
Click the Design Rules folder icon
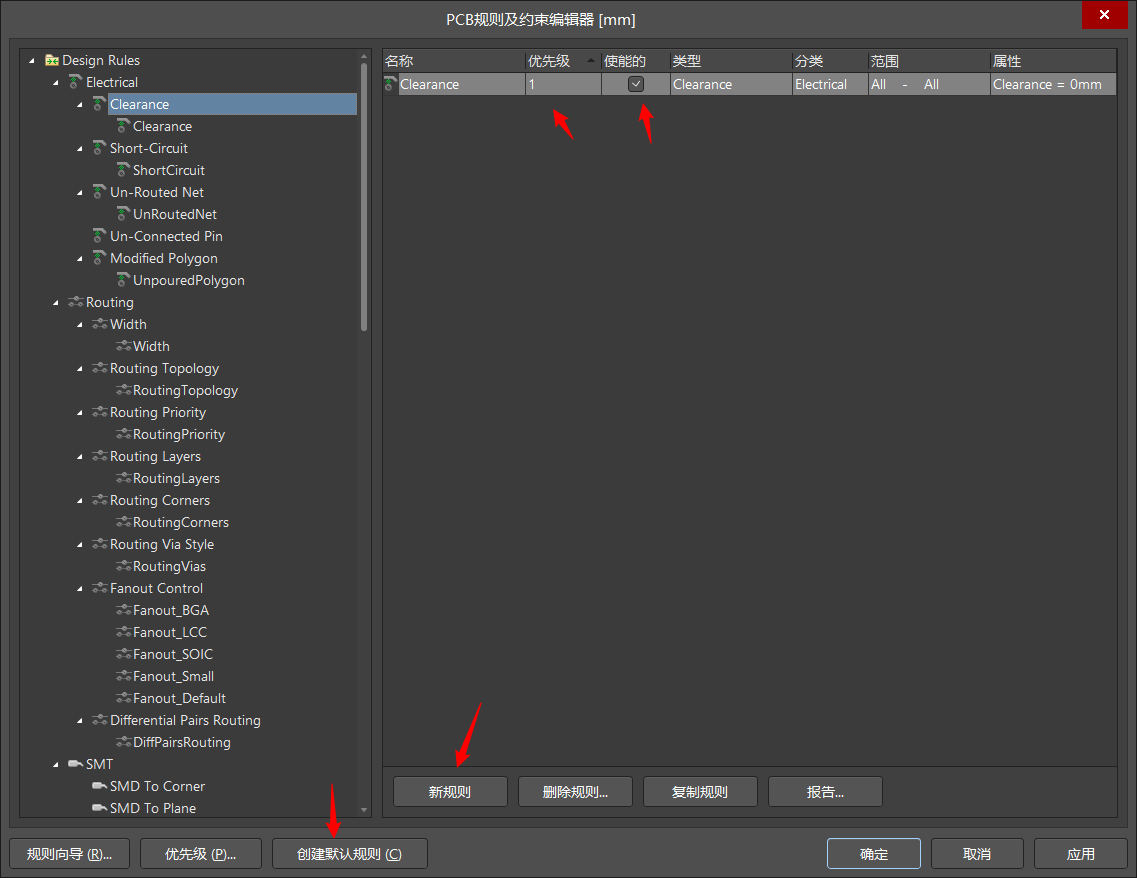[52, 61]
